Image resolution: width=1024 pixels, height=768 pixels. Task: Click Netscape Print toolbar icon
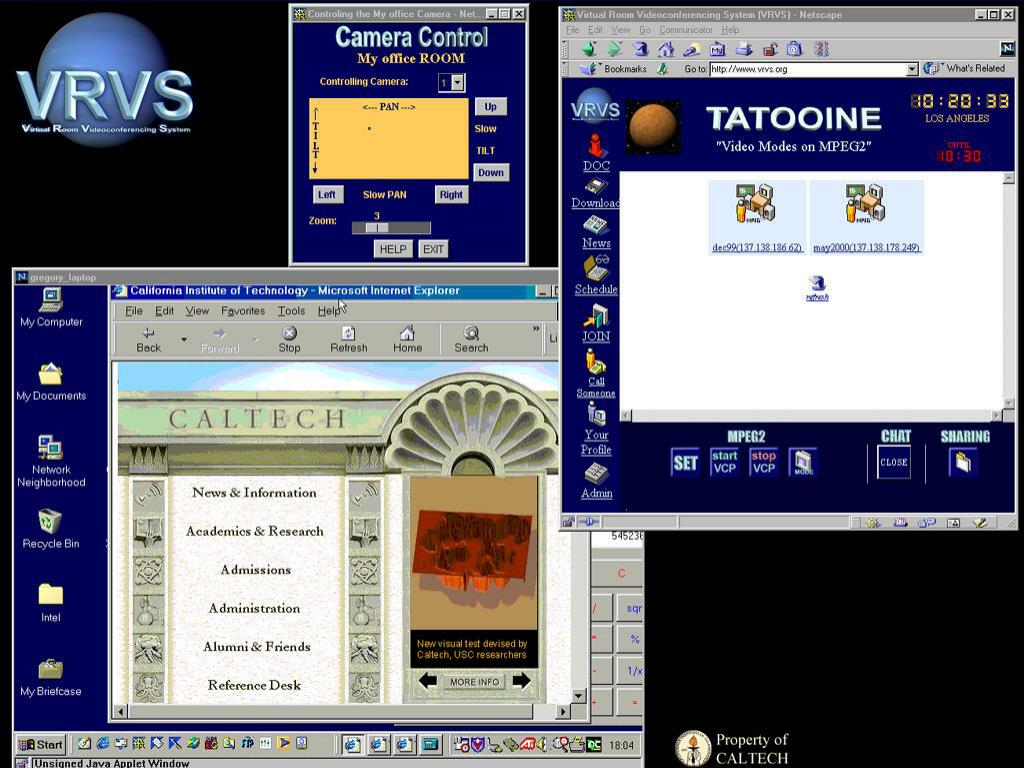[x=743, y=49]
